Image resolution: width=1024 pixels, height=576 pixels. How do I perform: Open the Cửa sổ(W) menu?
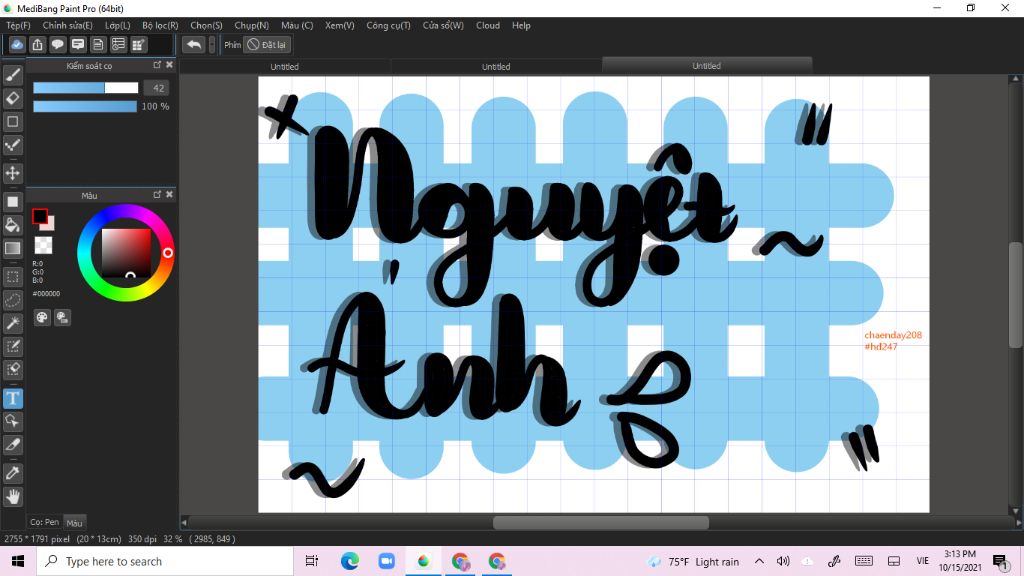click(x=443, y=25)
